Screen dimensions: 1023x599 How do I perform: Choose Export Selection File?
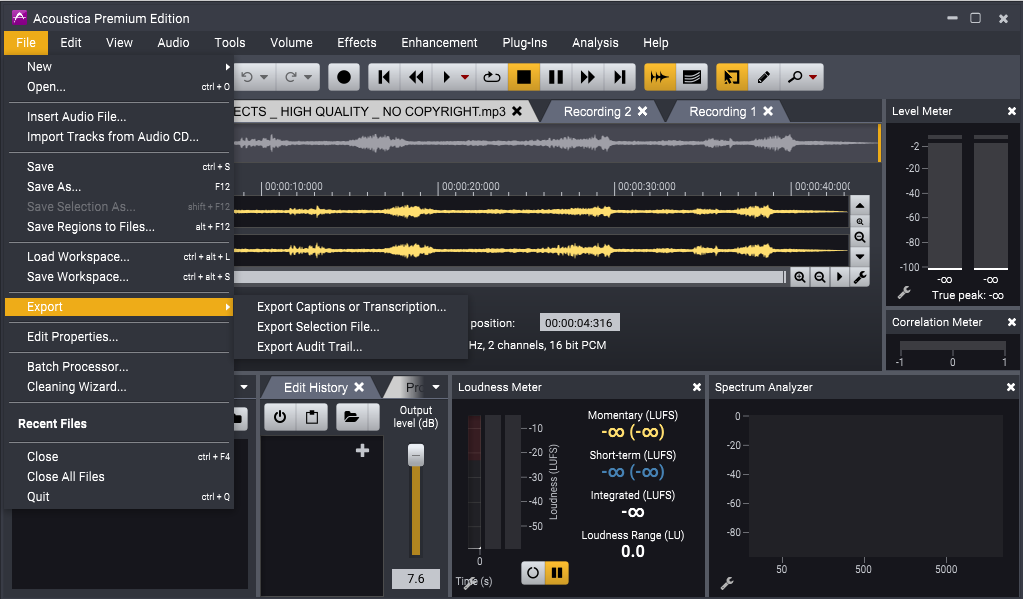pyautogui.click(x=352, y=327)
